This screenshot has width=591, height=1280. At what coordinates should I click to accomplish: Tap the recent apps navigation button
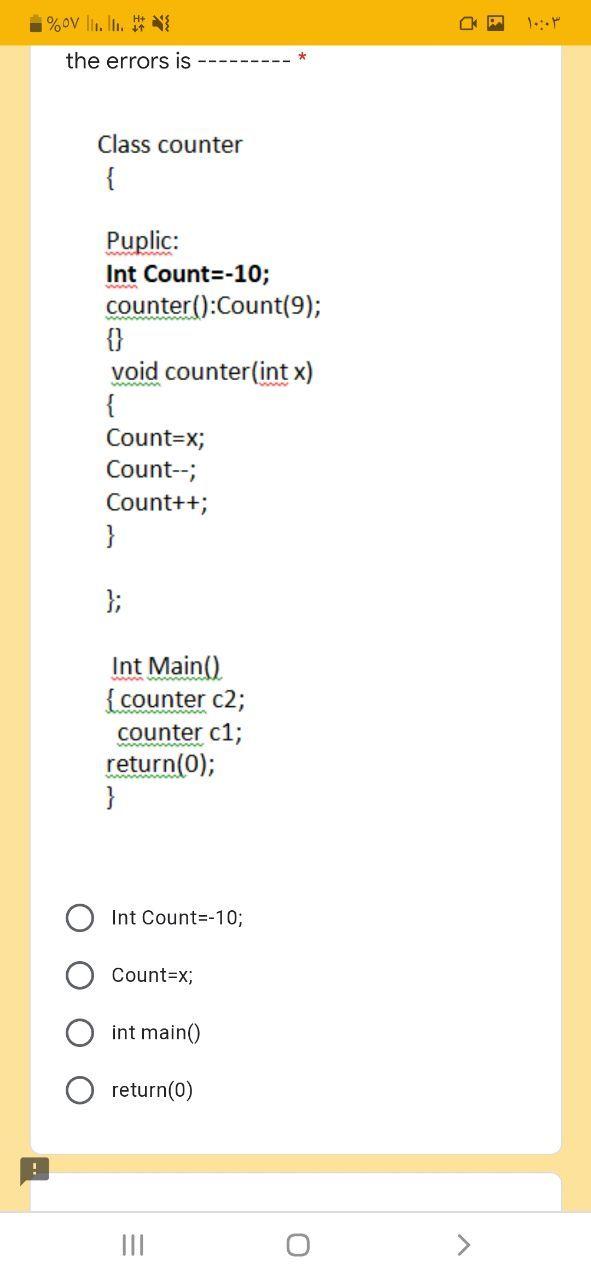[133, 1245]
